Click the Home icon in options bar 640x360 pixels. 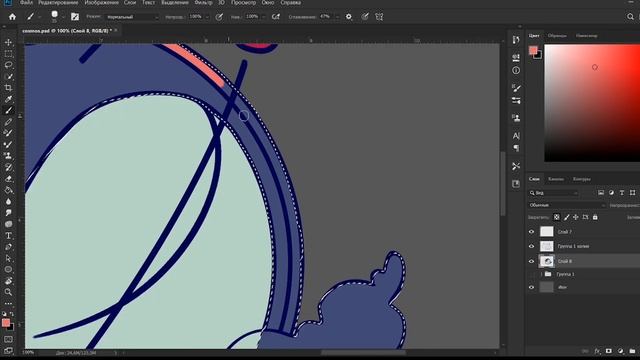(x=12, y=17)
